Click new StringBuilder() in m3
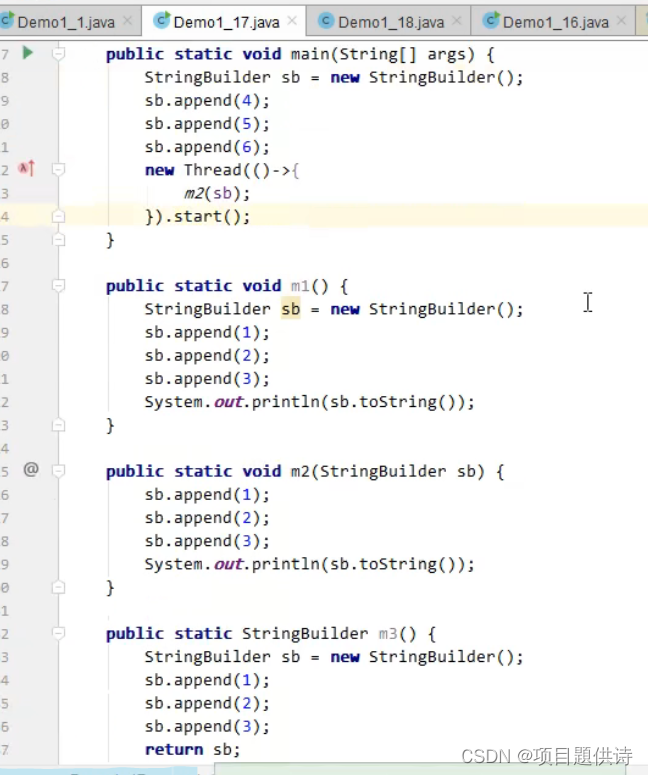 pyautogui.click(x=423, y=657)
